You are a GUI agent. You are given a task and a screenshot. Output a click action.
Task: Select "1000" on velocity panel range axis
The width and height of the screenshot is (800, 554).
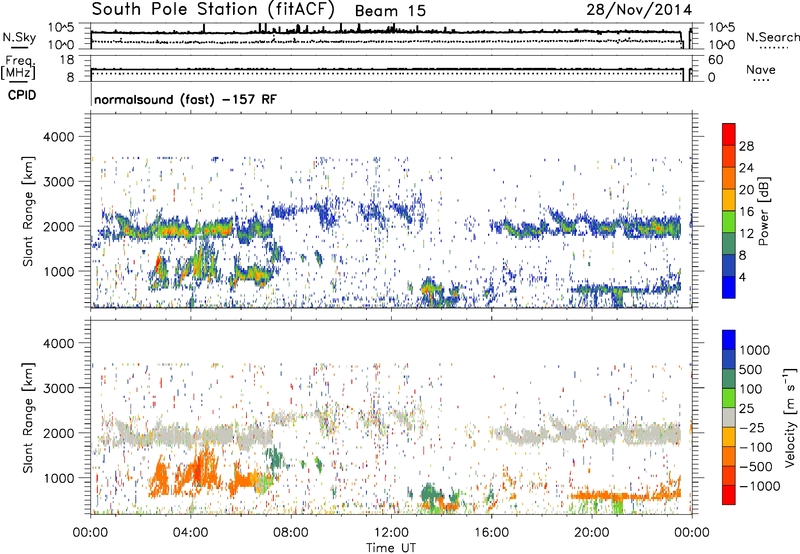pos(58,477)
